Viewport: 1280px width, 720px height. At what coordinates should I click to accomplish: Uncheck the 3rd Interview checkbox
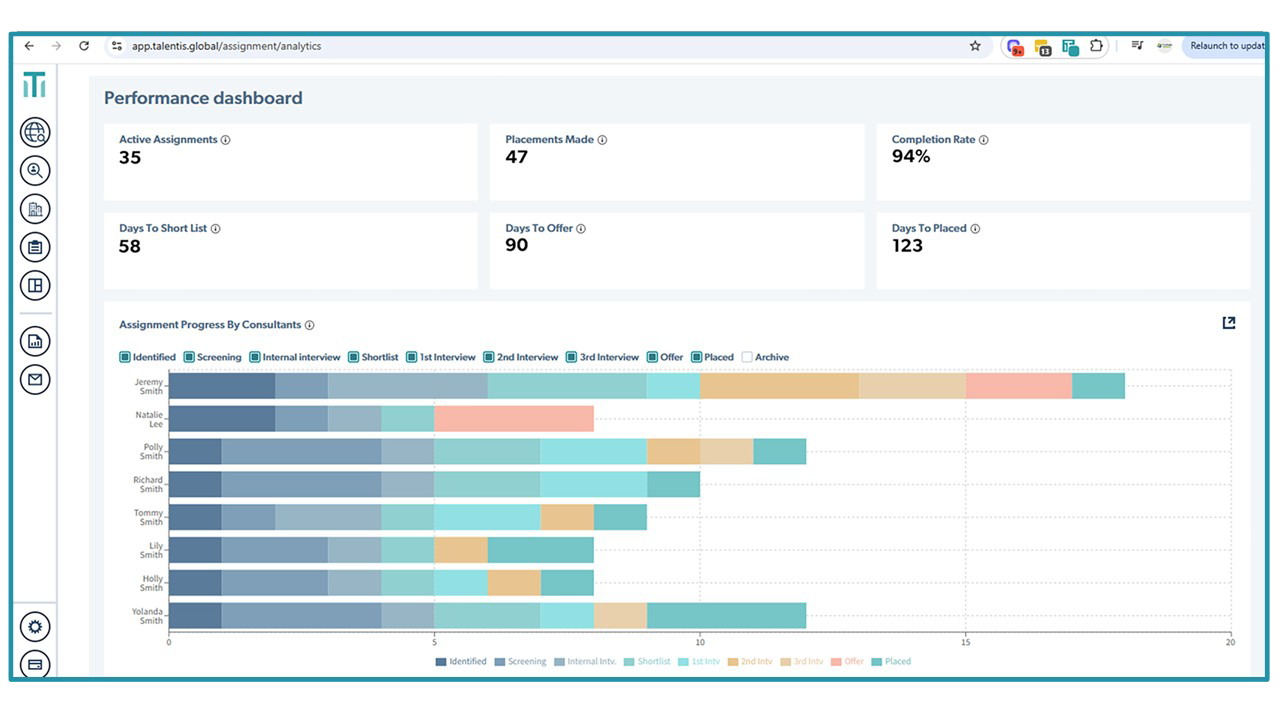pyautogui.click(x=571, y=357)
